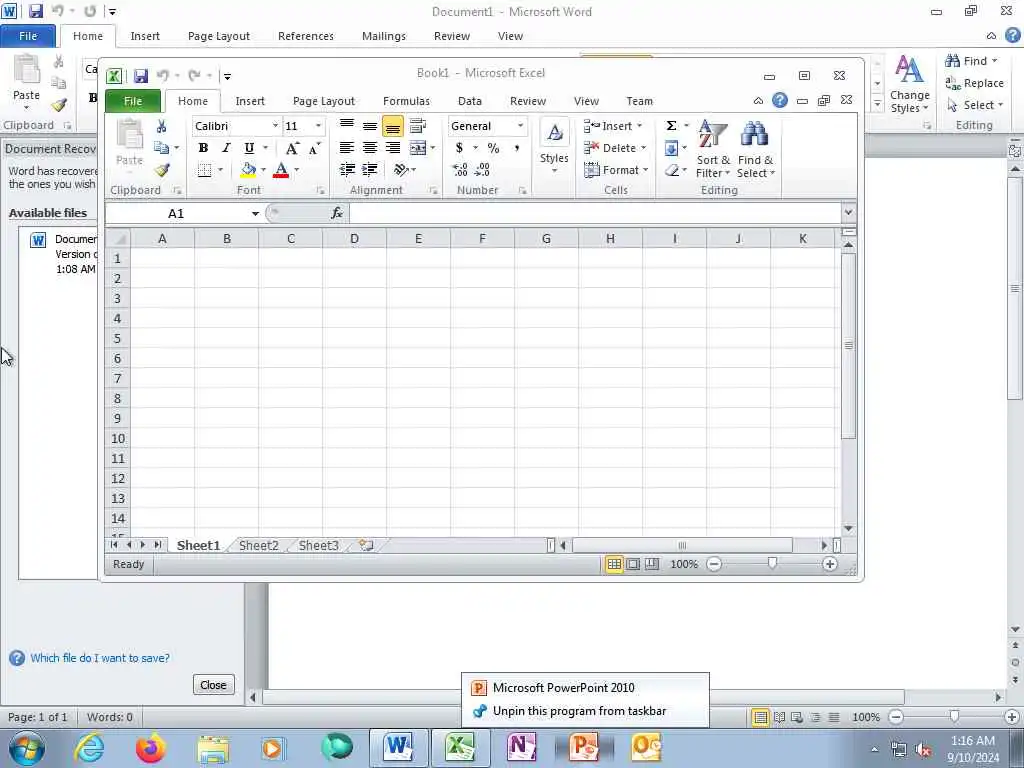Open Word References tab
1024x768 pixels.
click(x=306, y=36)
